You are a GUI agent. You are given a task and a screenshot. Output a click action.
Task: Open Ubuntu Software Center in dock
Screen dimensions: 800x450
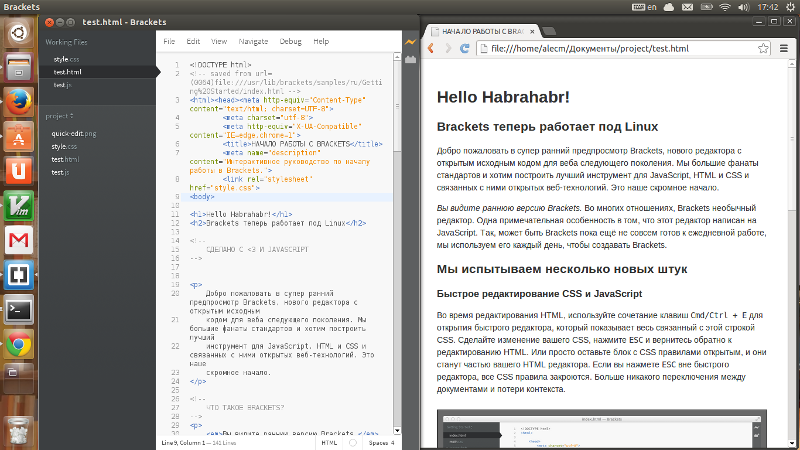[18, 137]
